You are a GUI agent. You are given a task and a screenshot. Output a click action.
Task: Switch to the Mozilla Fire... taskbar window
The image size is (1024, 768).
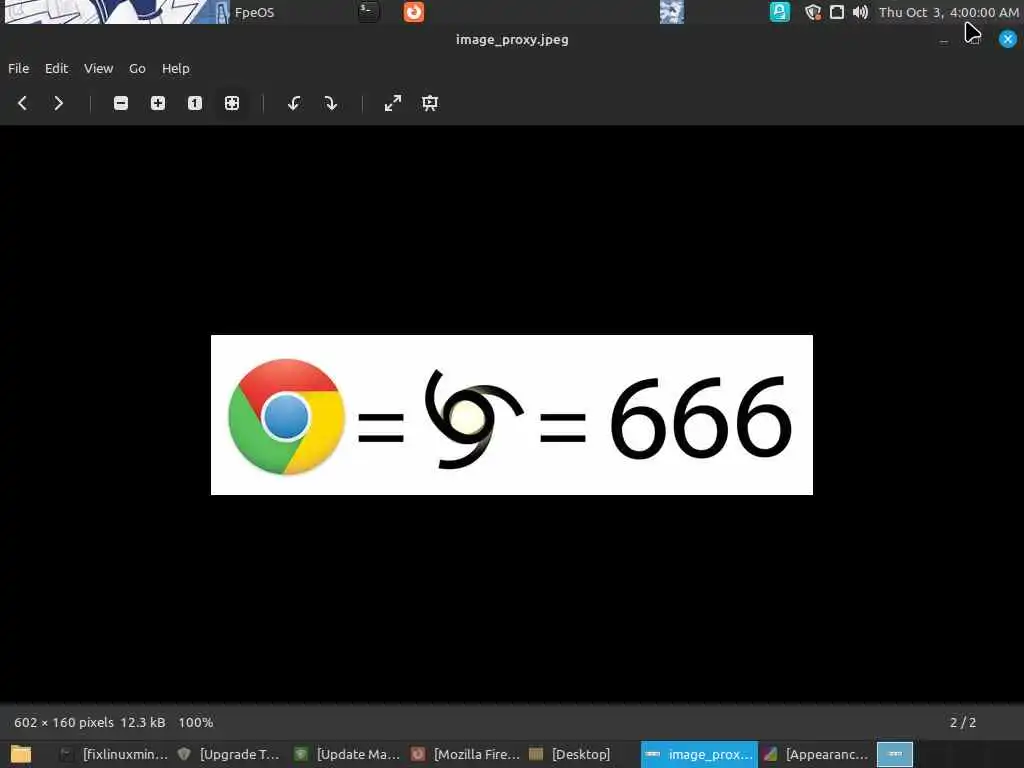(x=465, y=754)
